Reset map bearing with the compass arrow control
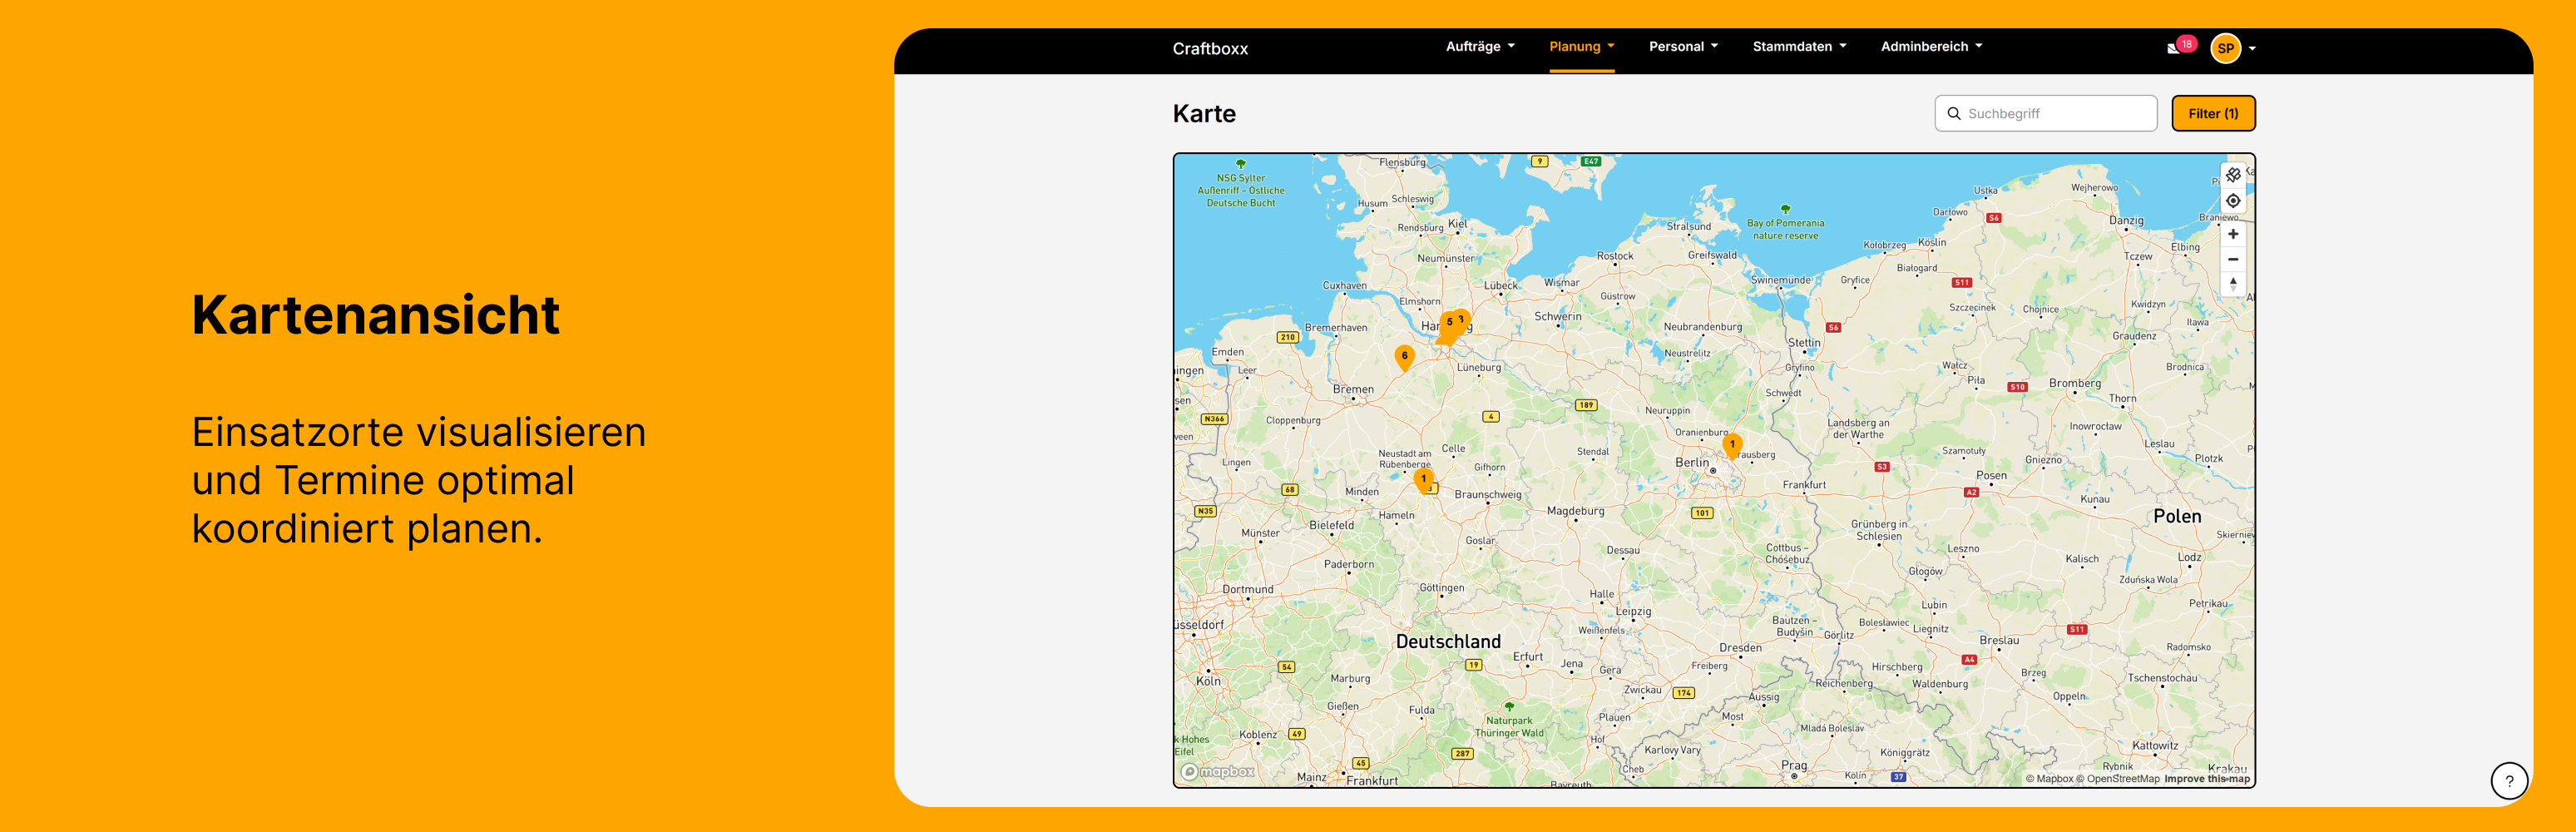The image size is (2576, 832). [2233, 283]
